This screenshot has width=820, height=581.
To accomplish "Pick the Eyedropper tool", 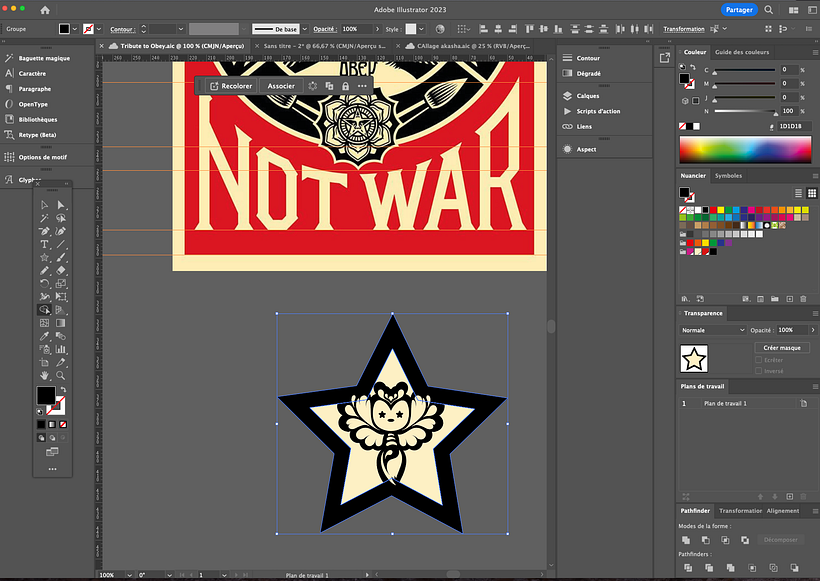I will coord(45,336).
